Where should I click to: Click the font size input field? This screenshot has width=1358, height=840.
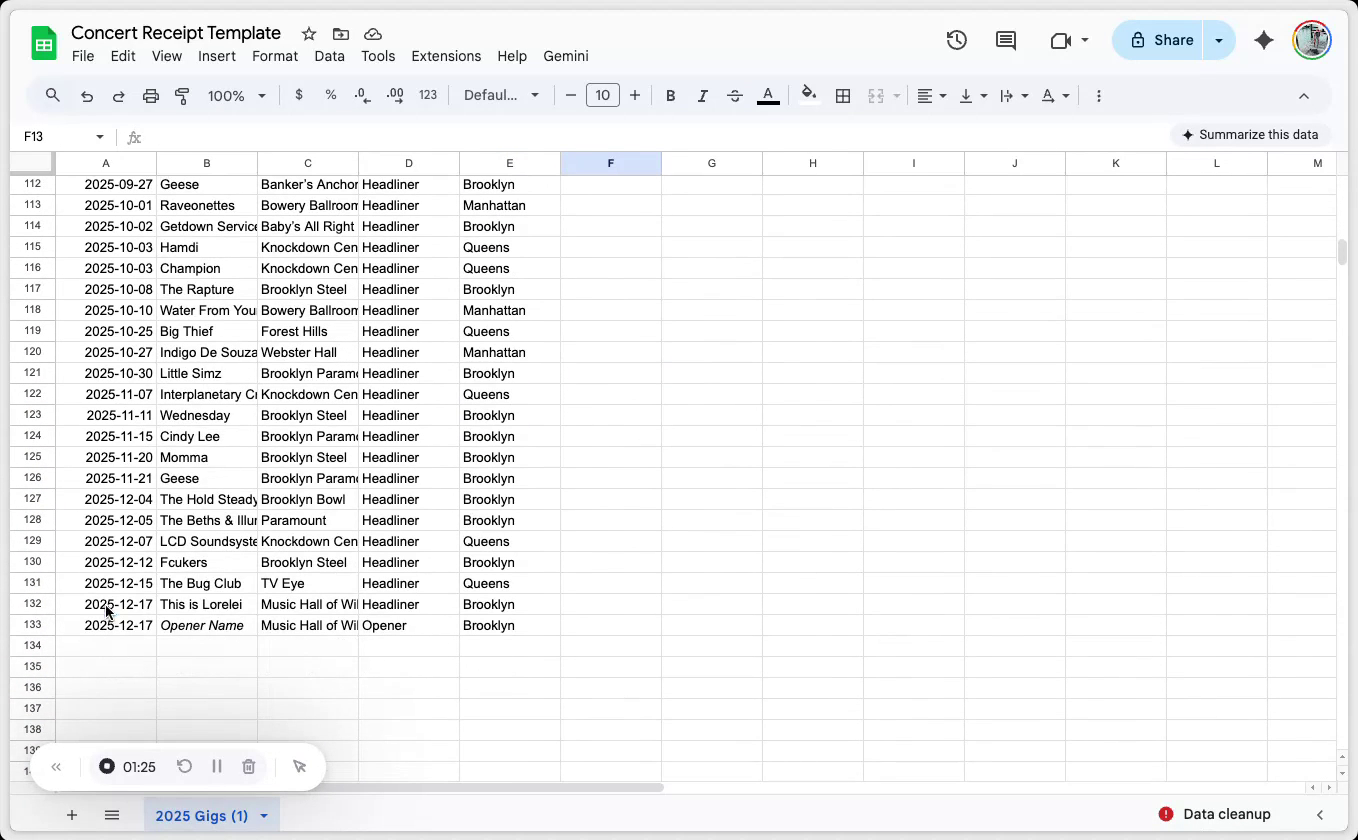click(x=602, y=96)
